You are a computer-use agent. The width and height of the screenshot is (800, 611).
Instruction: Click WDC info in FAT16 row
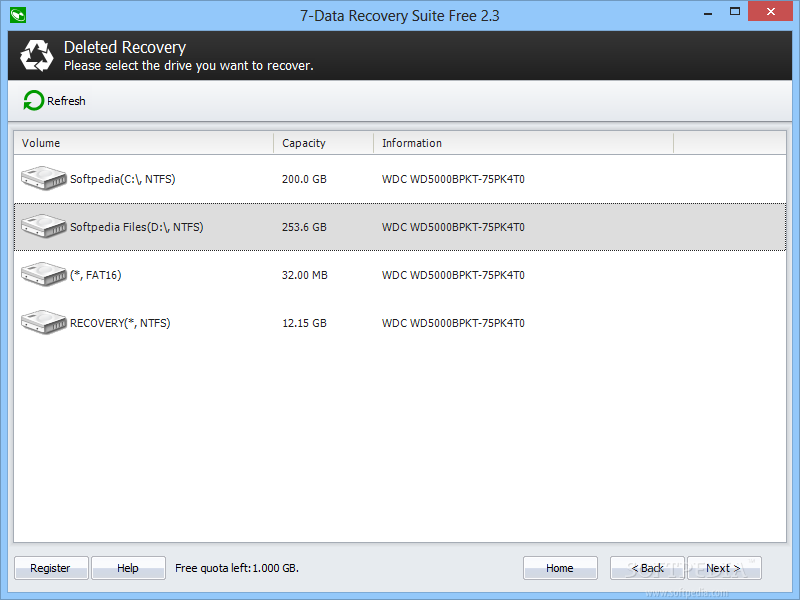click(453, 275)
